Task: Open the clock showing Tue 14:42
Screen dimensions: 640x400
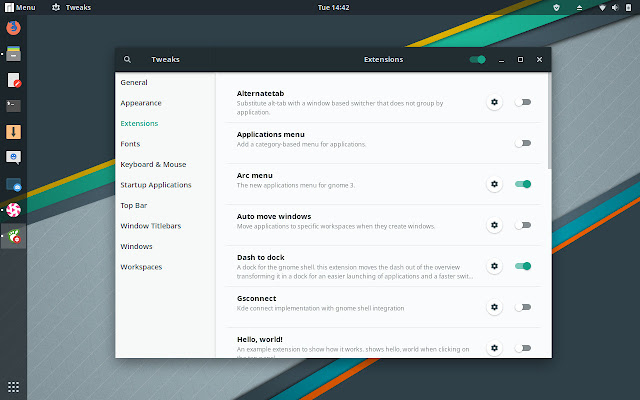Action: 333,7
